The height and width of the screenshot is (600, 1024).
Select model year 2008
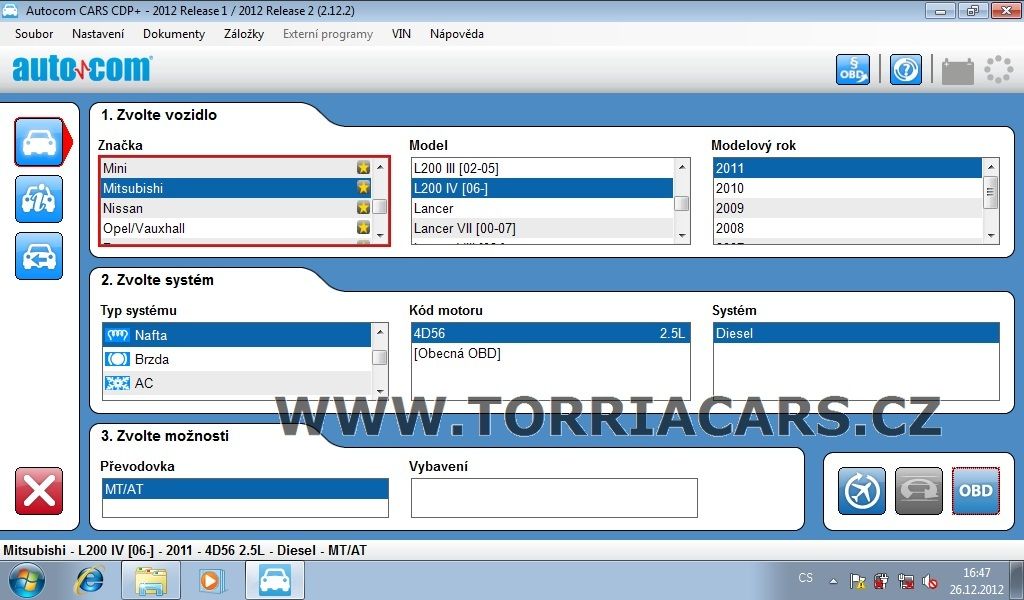click(848, 229)
